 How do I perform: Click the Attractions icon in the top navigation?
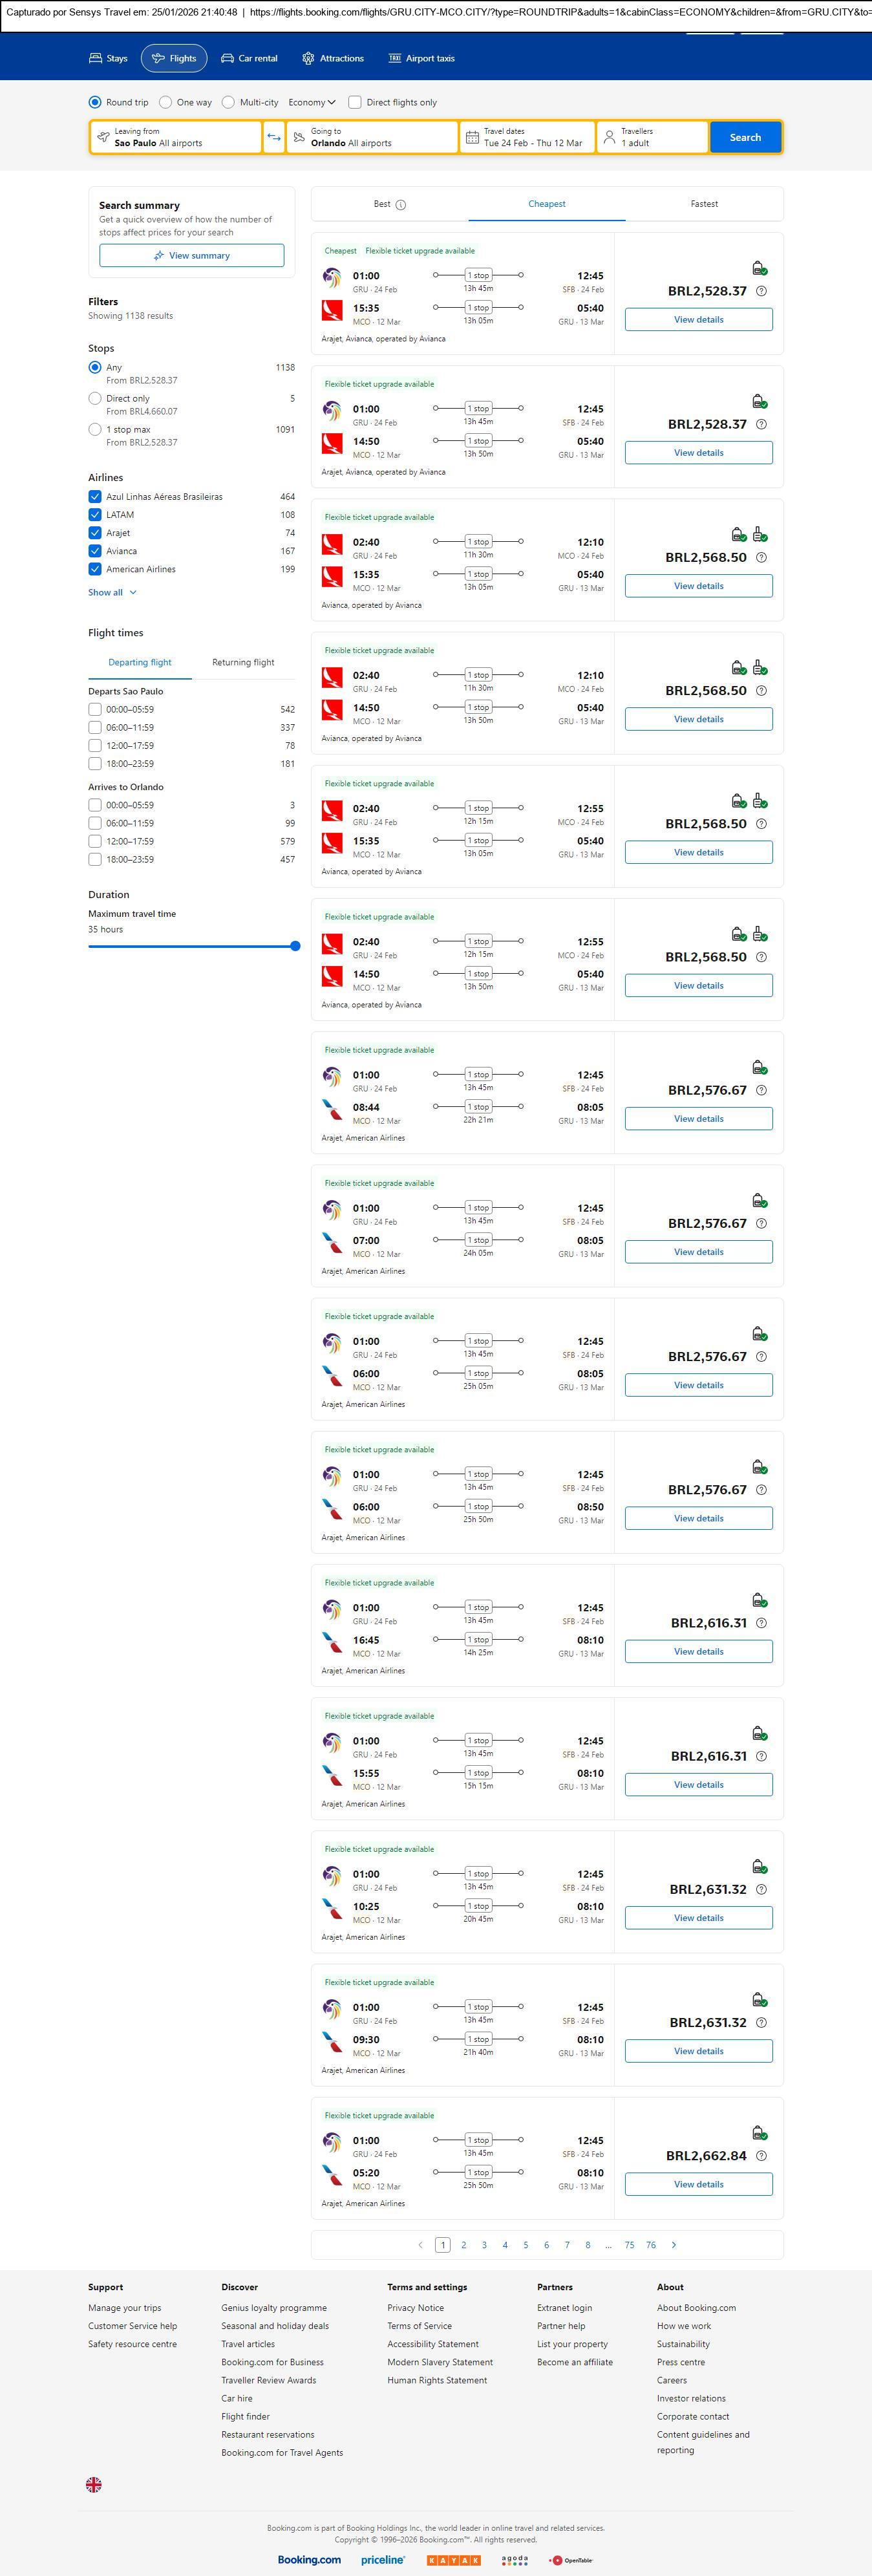coord(308,59)
